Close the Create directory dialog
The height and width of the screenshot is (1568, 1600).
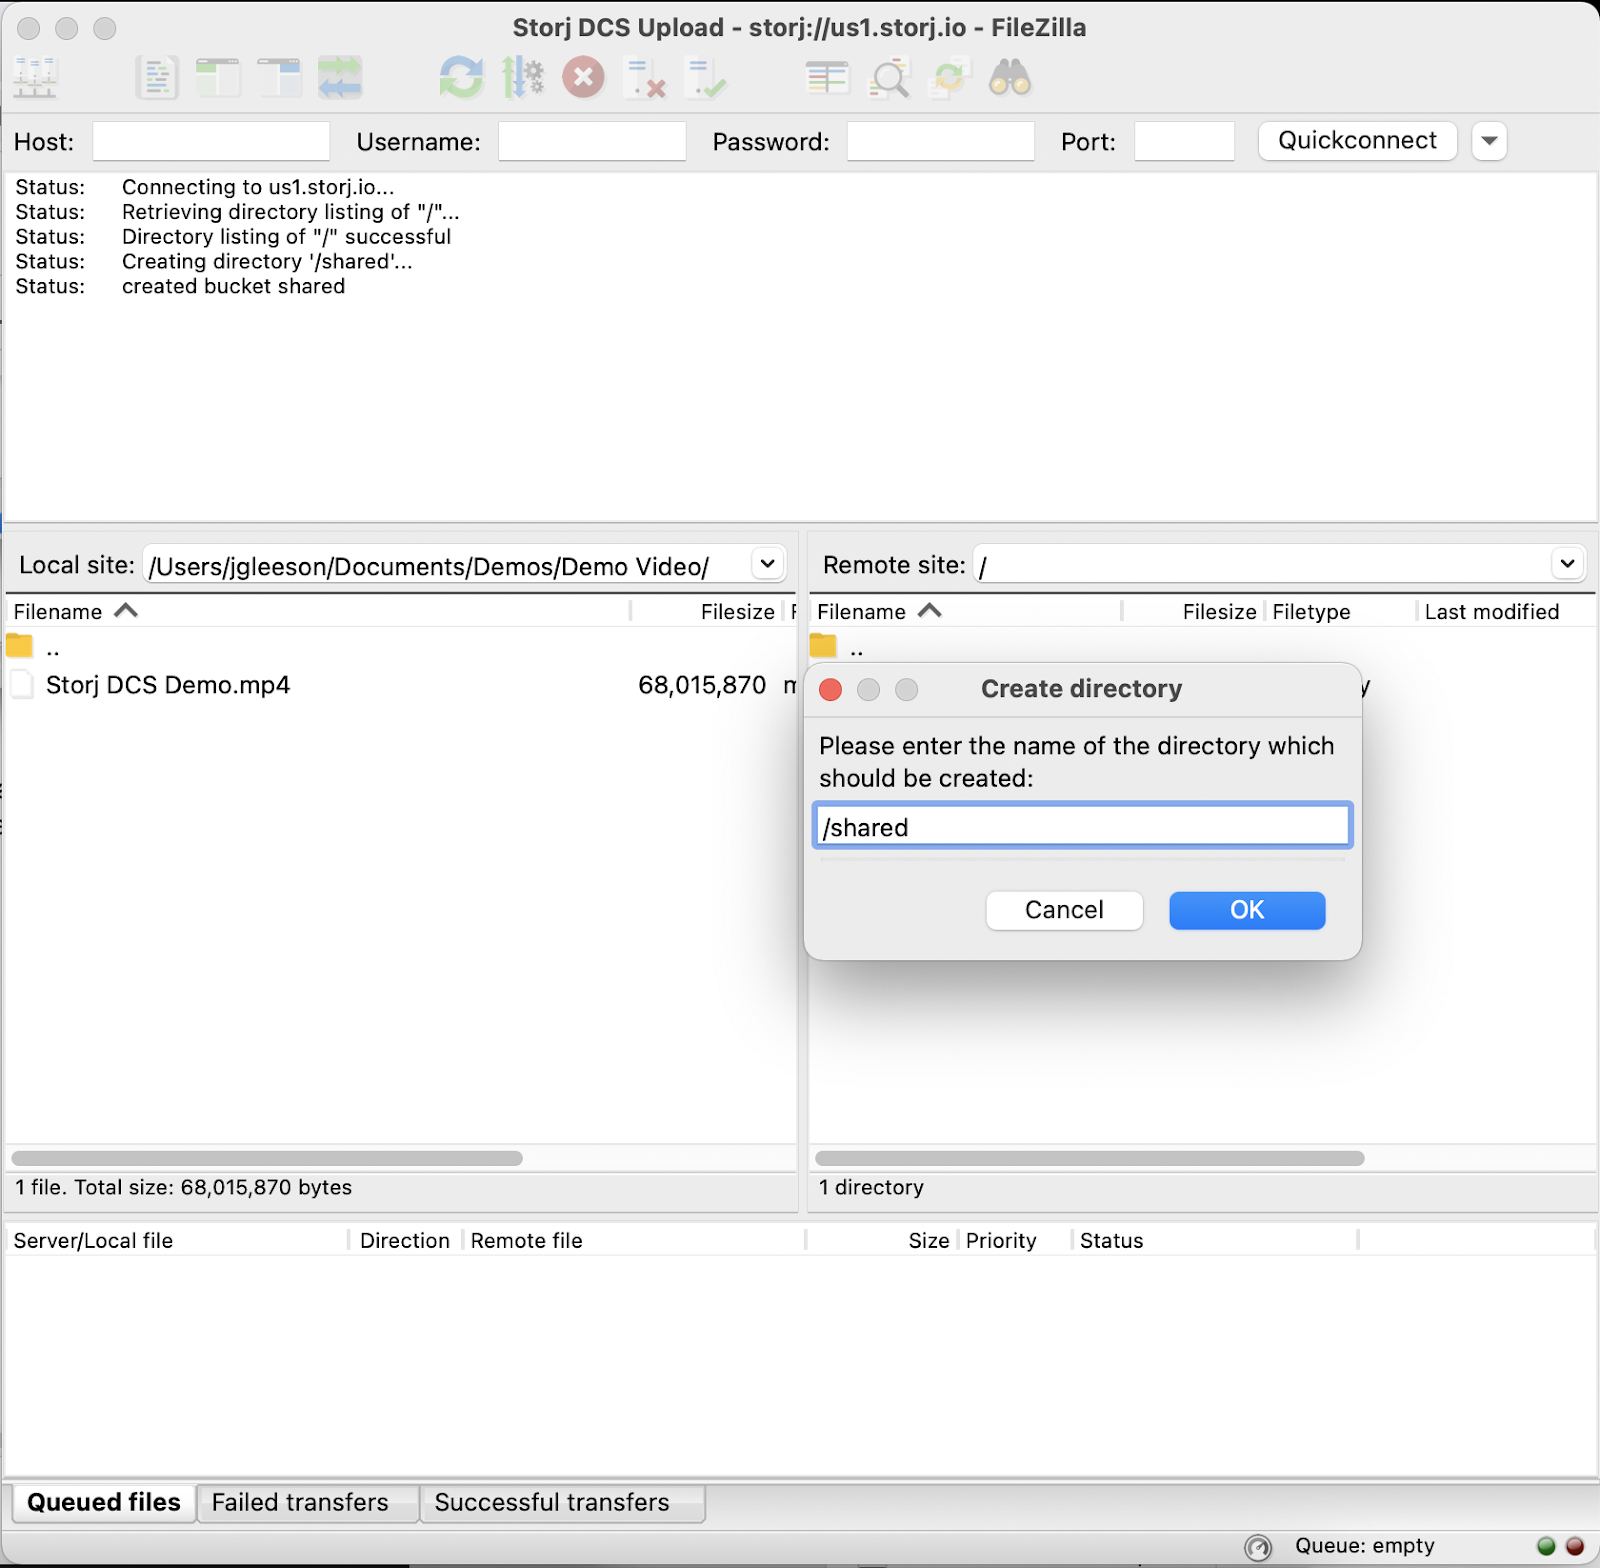830,690
